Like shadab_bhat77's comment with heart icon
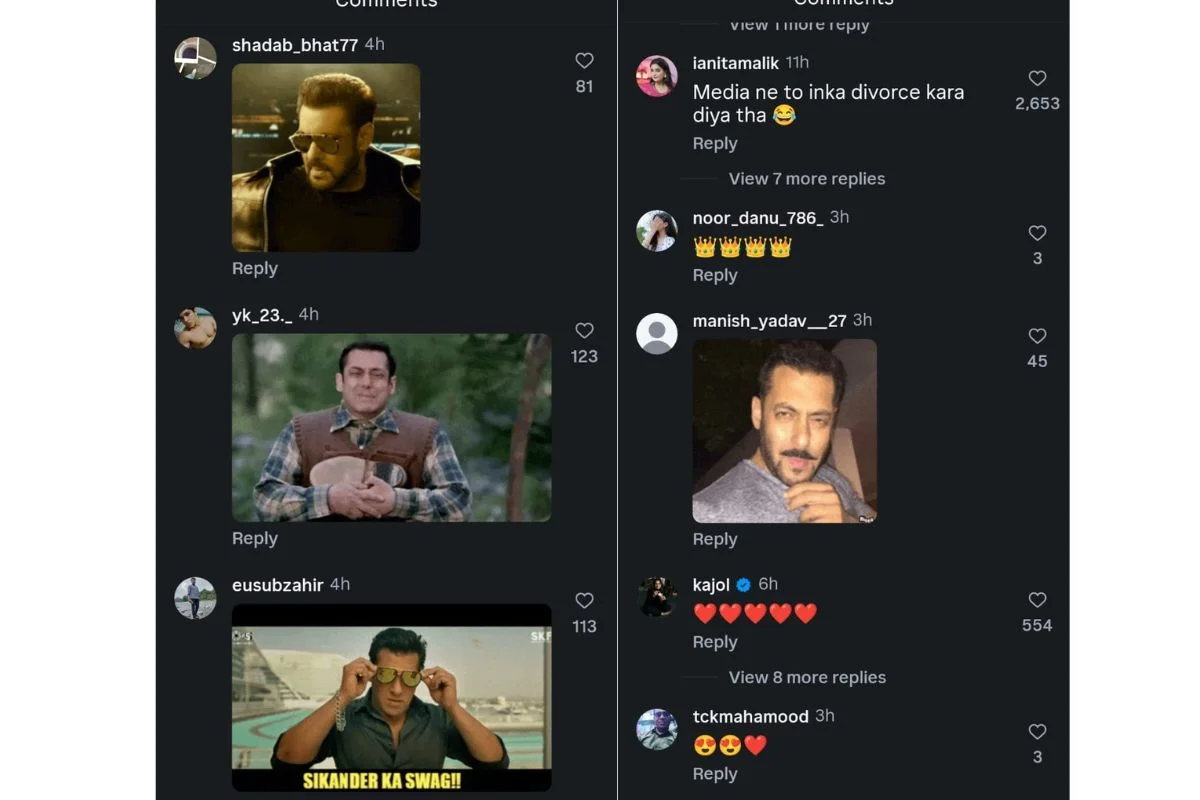The width and height of the screenshot is (1200, 800). point(585,61)
